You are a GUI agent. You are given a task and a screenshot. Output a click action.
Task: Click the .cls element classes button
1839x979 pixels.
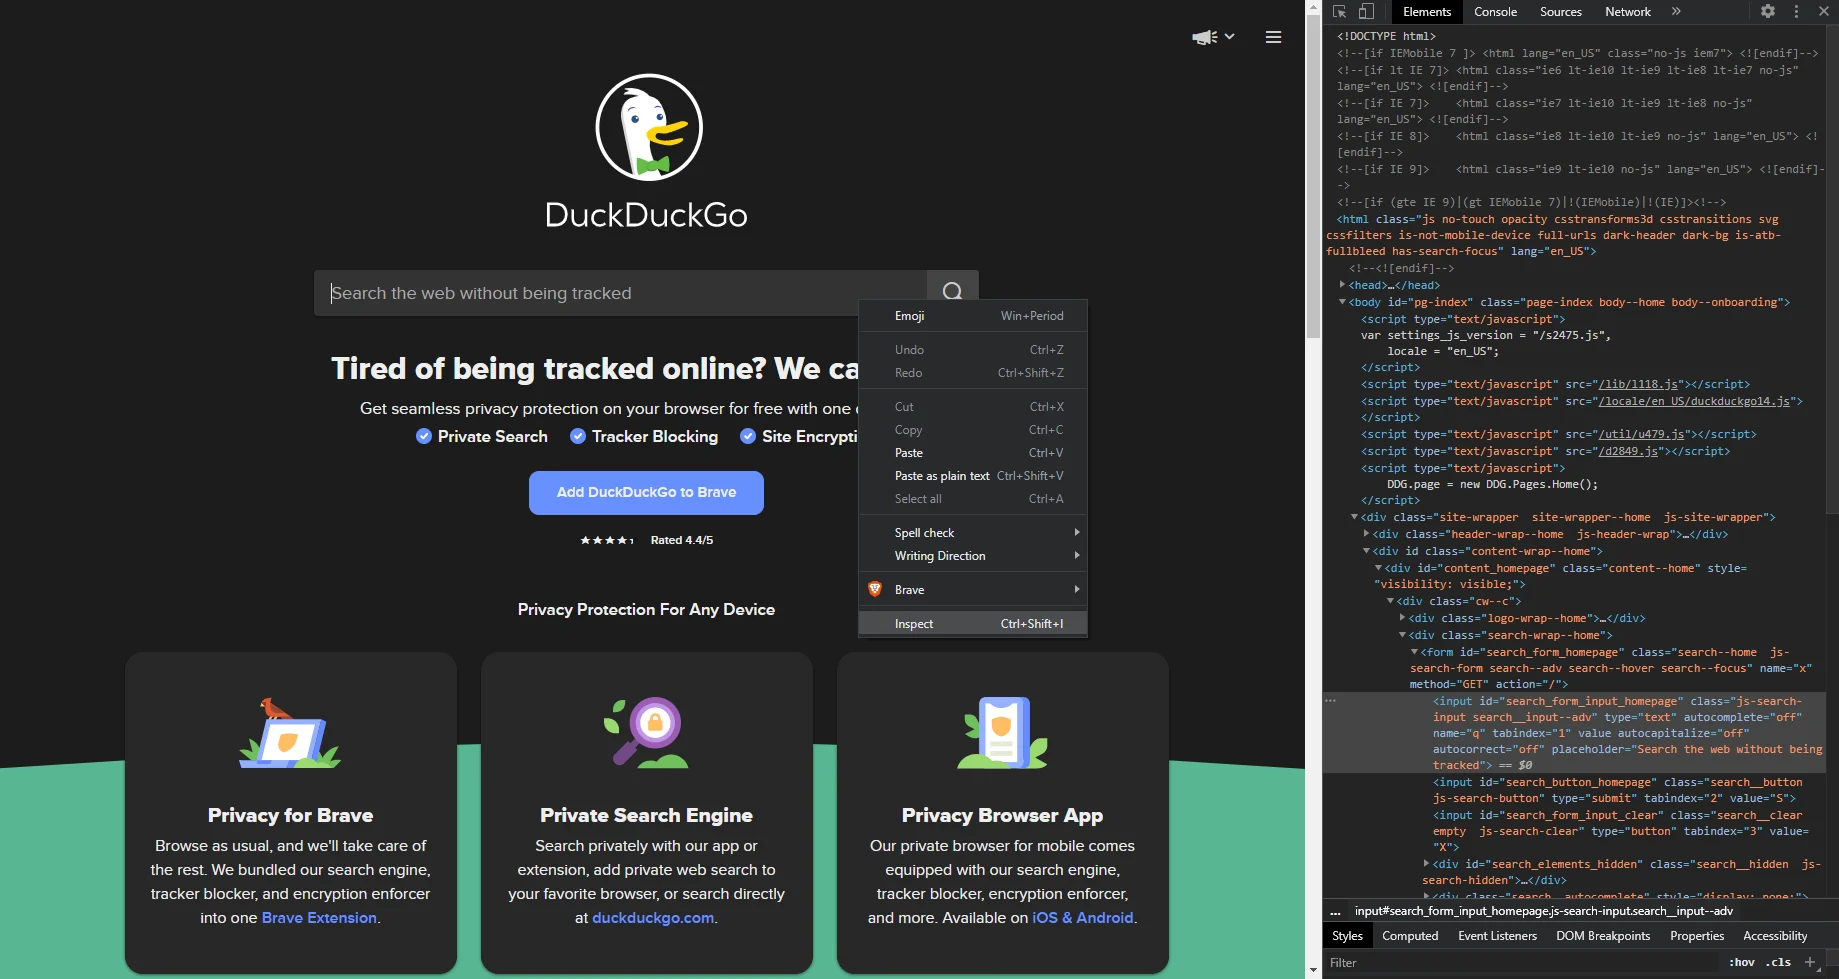click(x=1779, y=962)
